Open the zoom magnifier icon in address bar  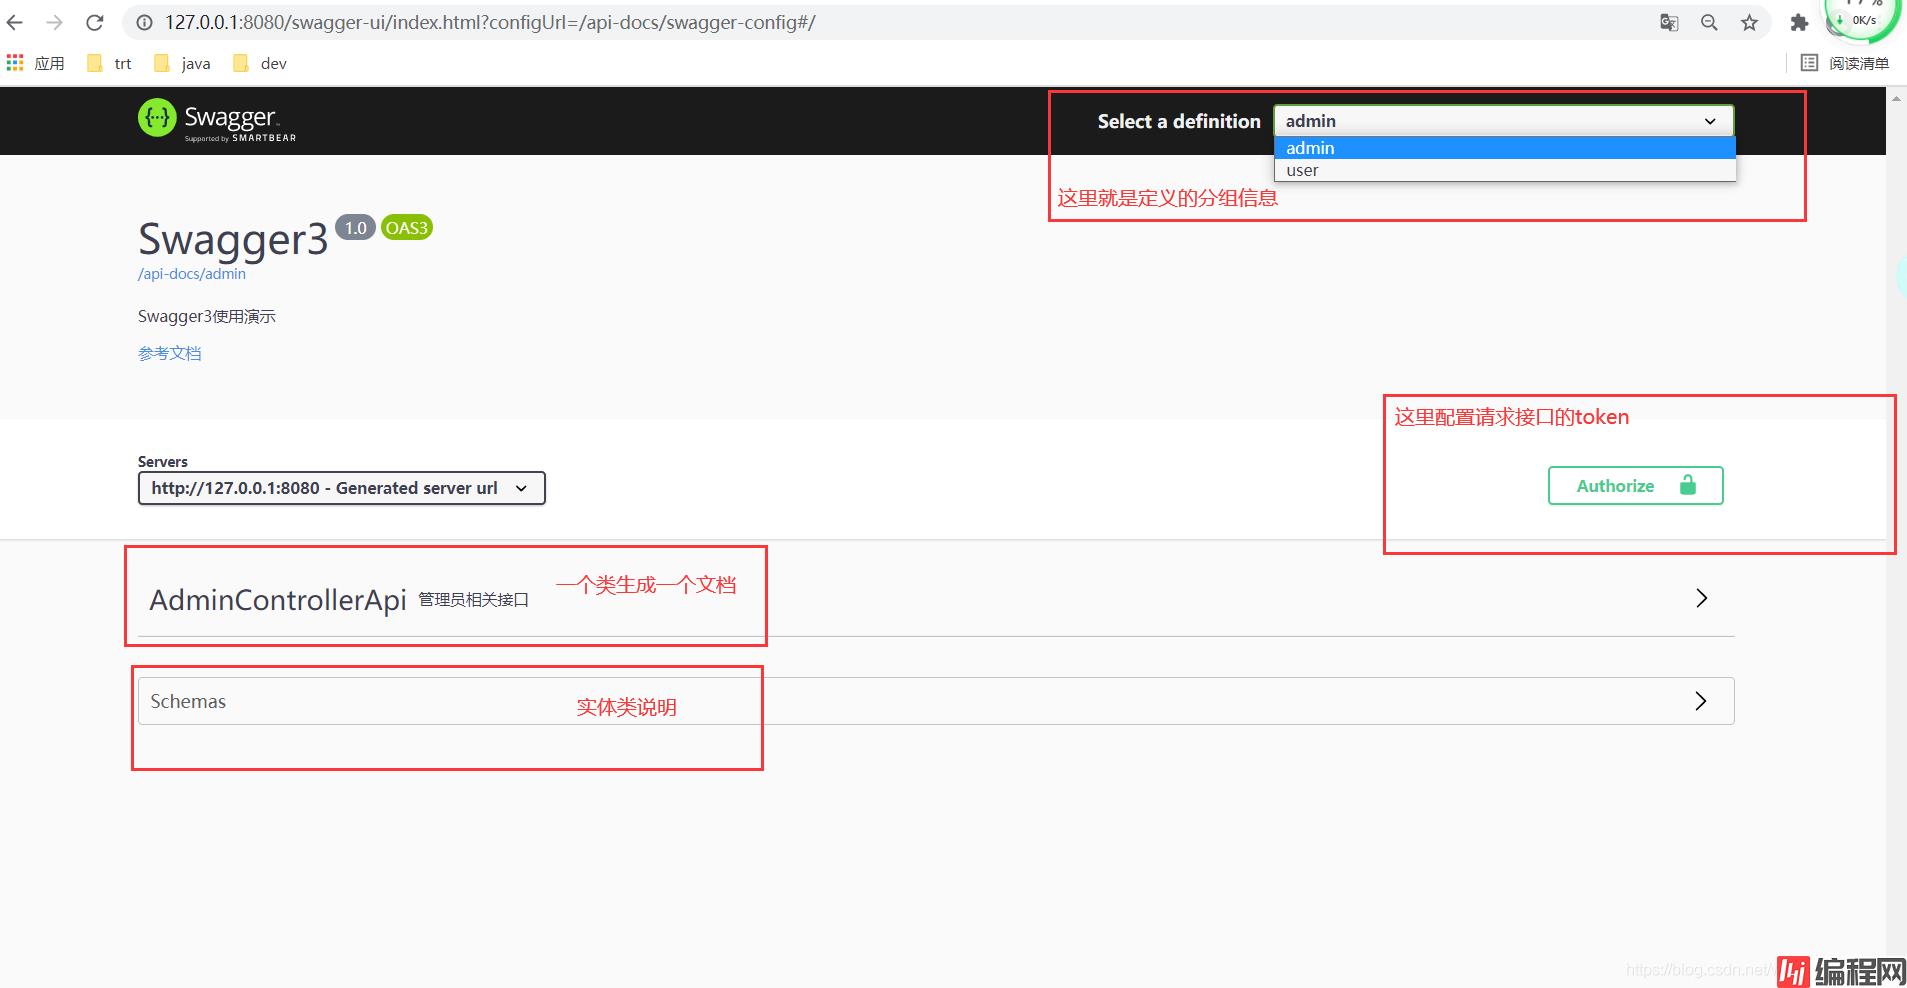pyautogui.click(x=1709, y=22)
